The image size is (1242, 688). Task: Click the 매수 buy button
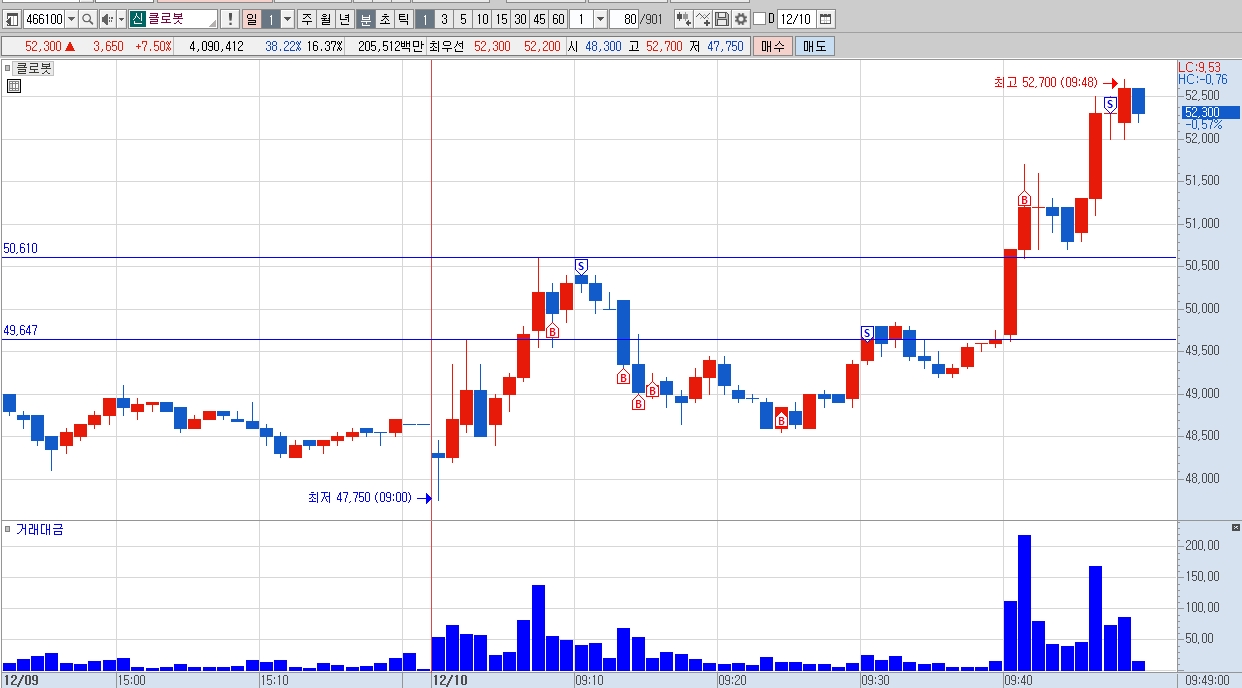coord(772,46)
